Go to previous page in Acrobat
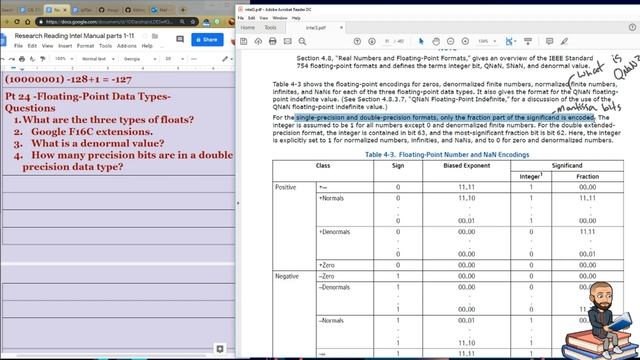Image resolution: width=640 pixels, height=360 pixels. pyautogui.click(x=357, y=41)
